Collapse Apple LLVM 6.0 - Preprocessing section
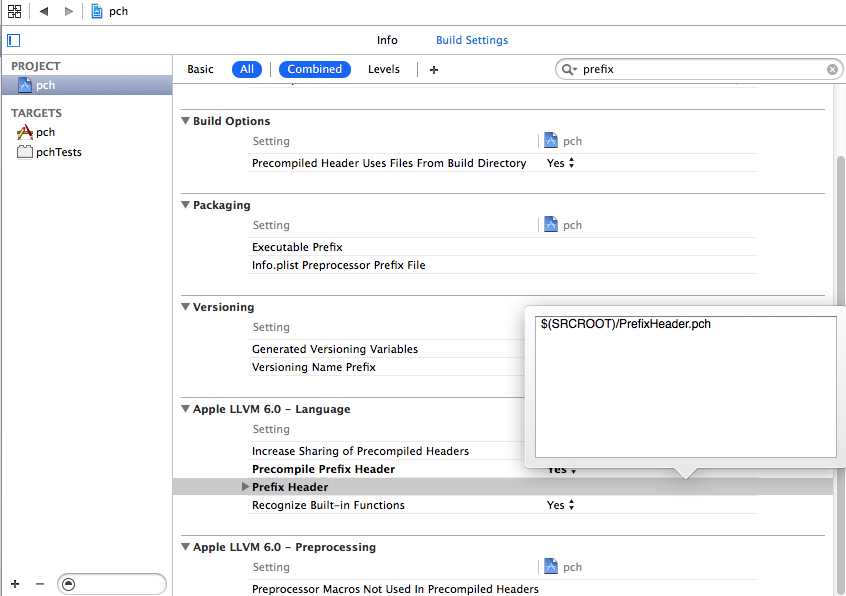This screenshot has width=846, height=596. tap(185, 547)
